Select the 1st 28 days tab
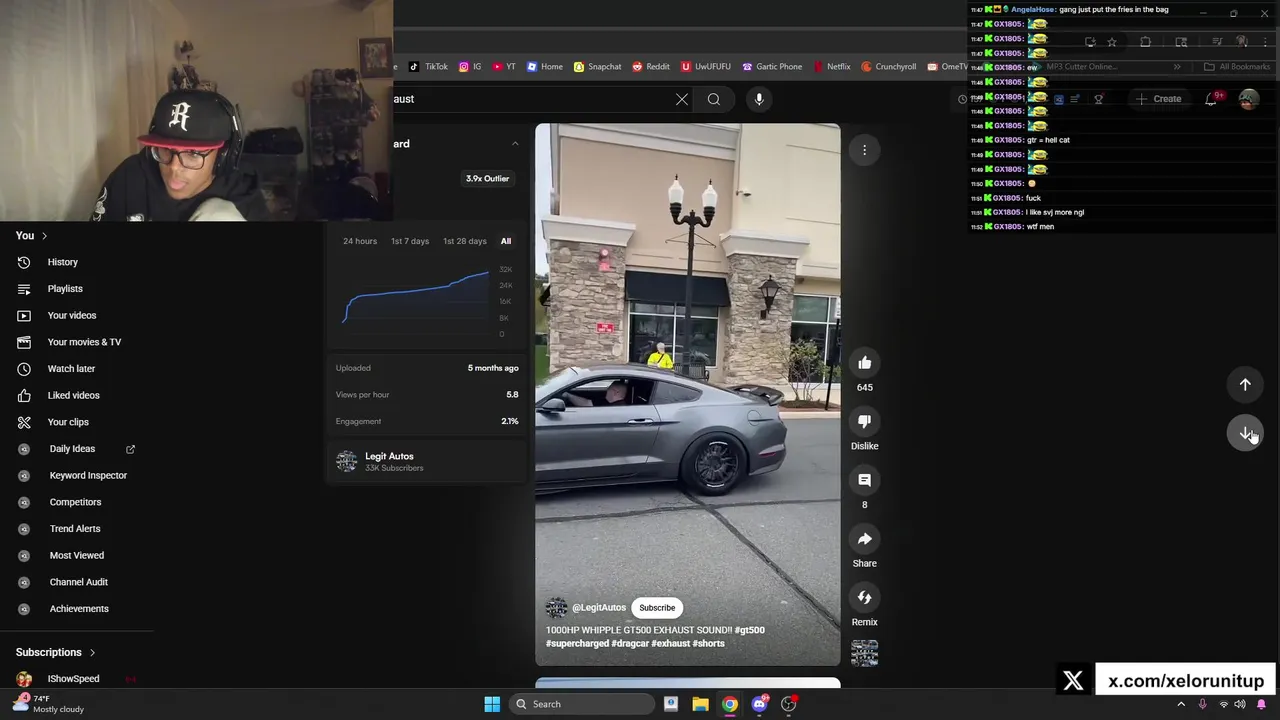The height and width of the screenshot is (720, 1280). click(464, 241)
